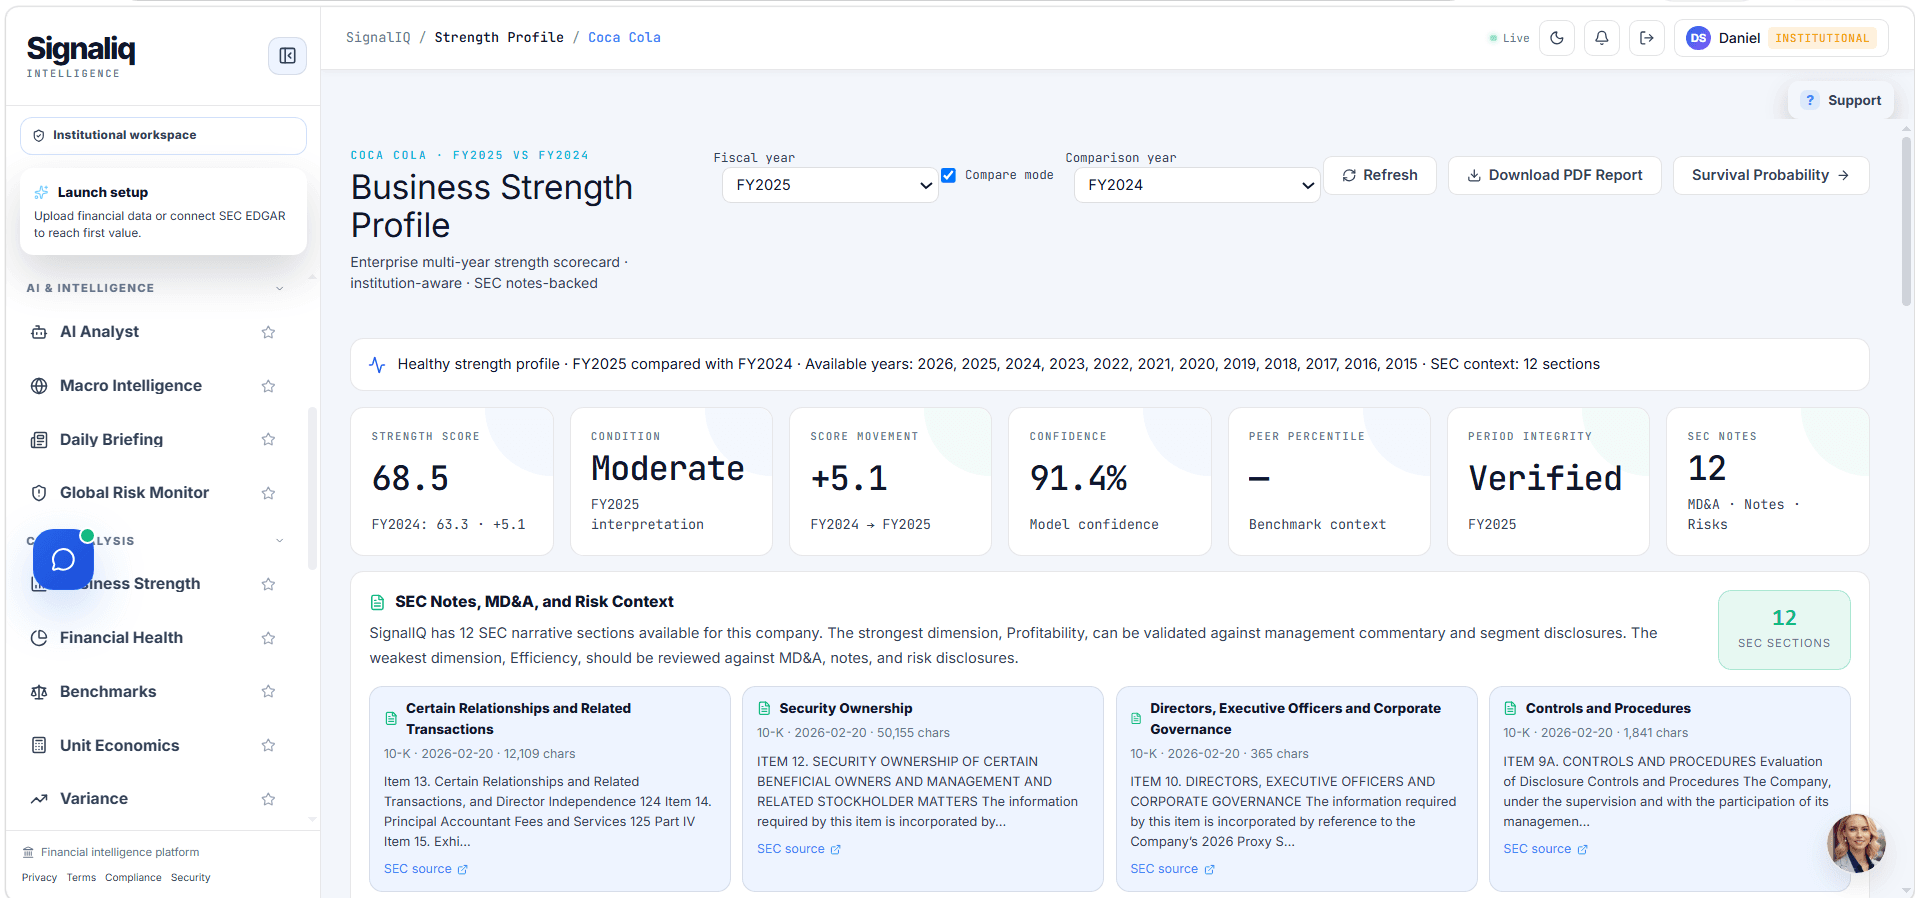Click the Support question mark icon
The width and height of the screenshot is (1920, 898).
tap(1810, 100)
